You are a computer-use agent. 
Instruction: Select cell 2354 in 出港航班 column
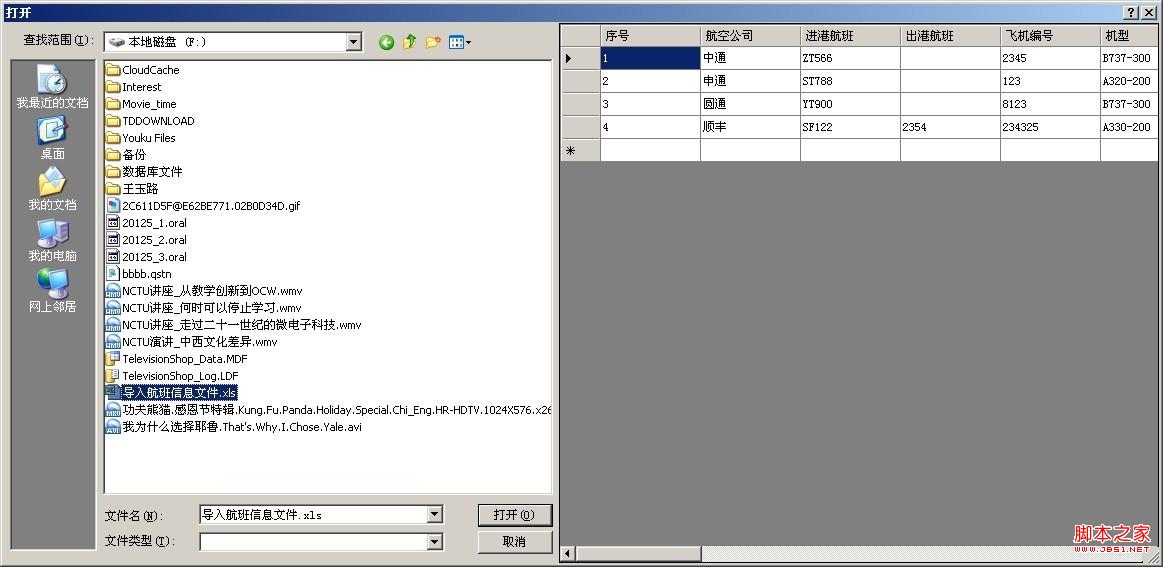pyautogui.click(x=950, y=127)
